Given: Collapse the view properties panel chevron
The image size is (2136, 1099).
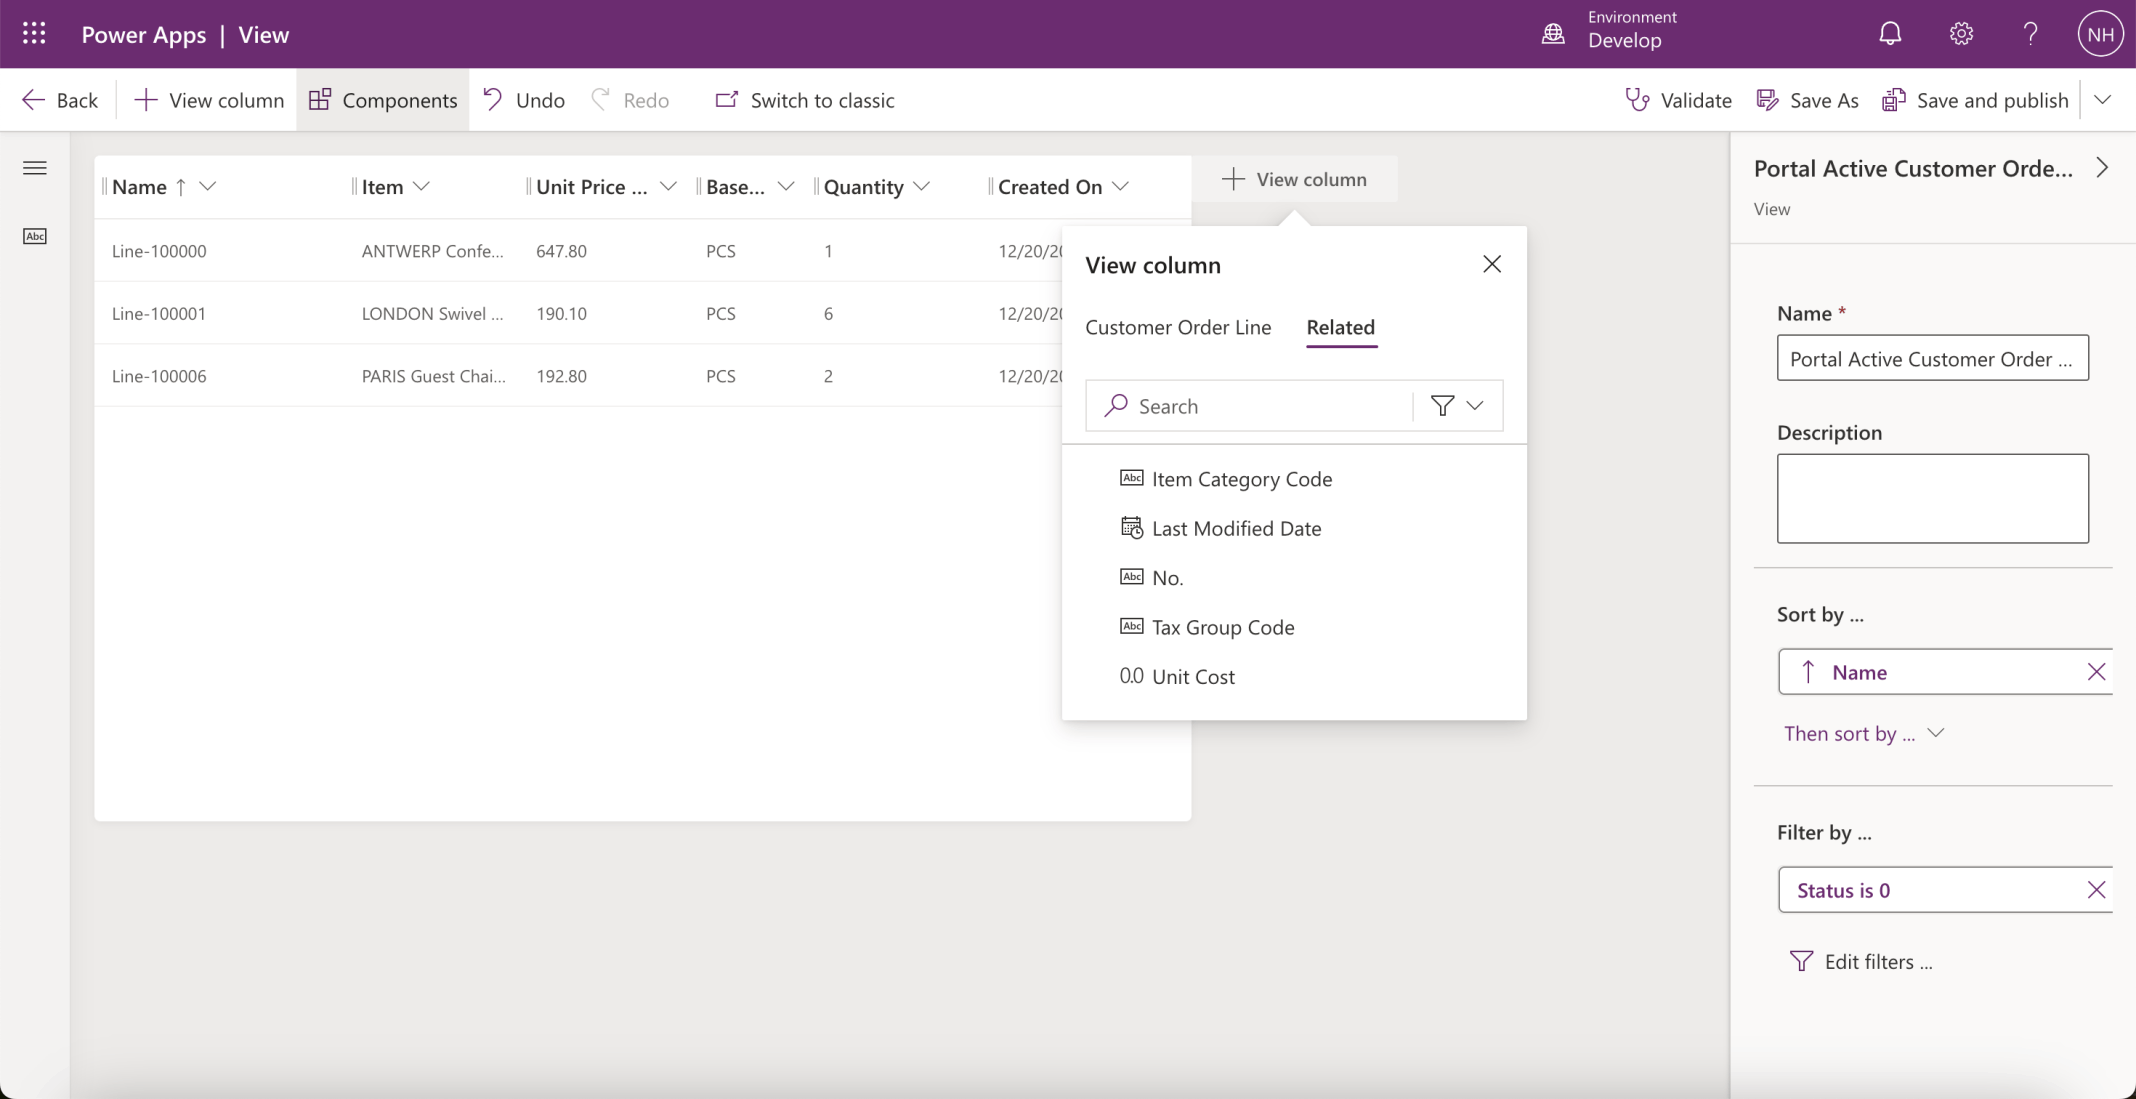Looking at the screenshot, I should click(x=2102, y=168).
